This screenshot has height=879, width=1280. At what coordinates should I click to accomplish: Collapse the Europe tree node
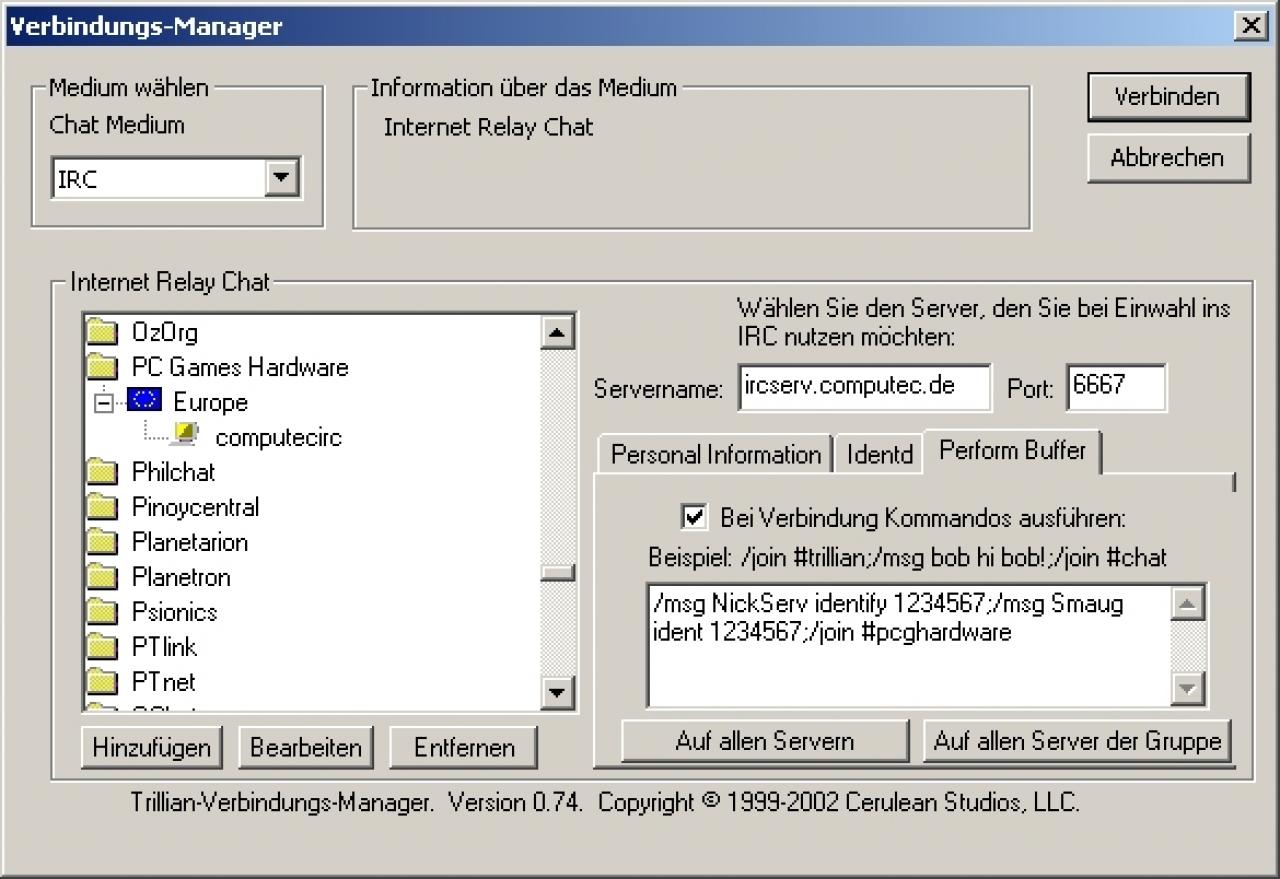pos(103,402)
